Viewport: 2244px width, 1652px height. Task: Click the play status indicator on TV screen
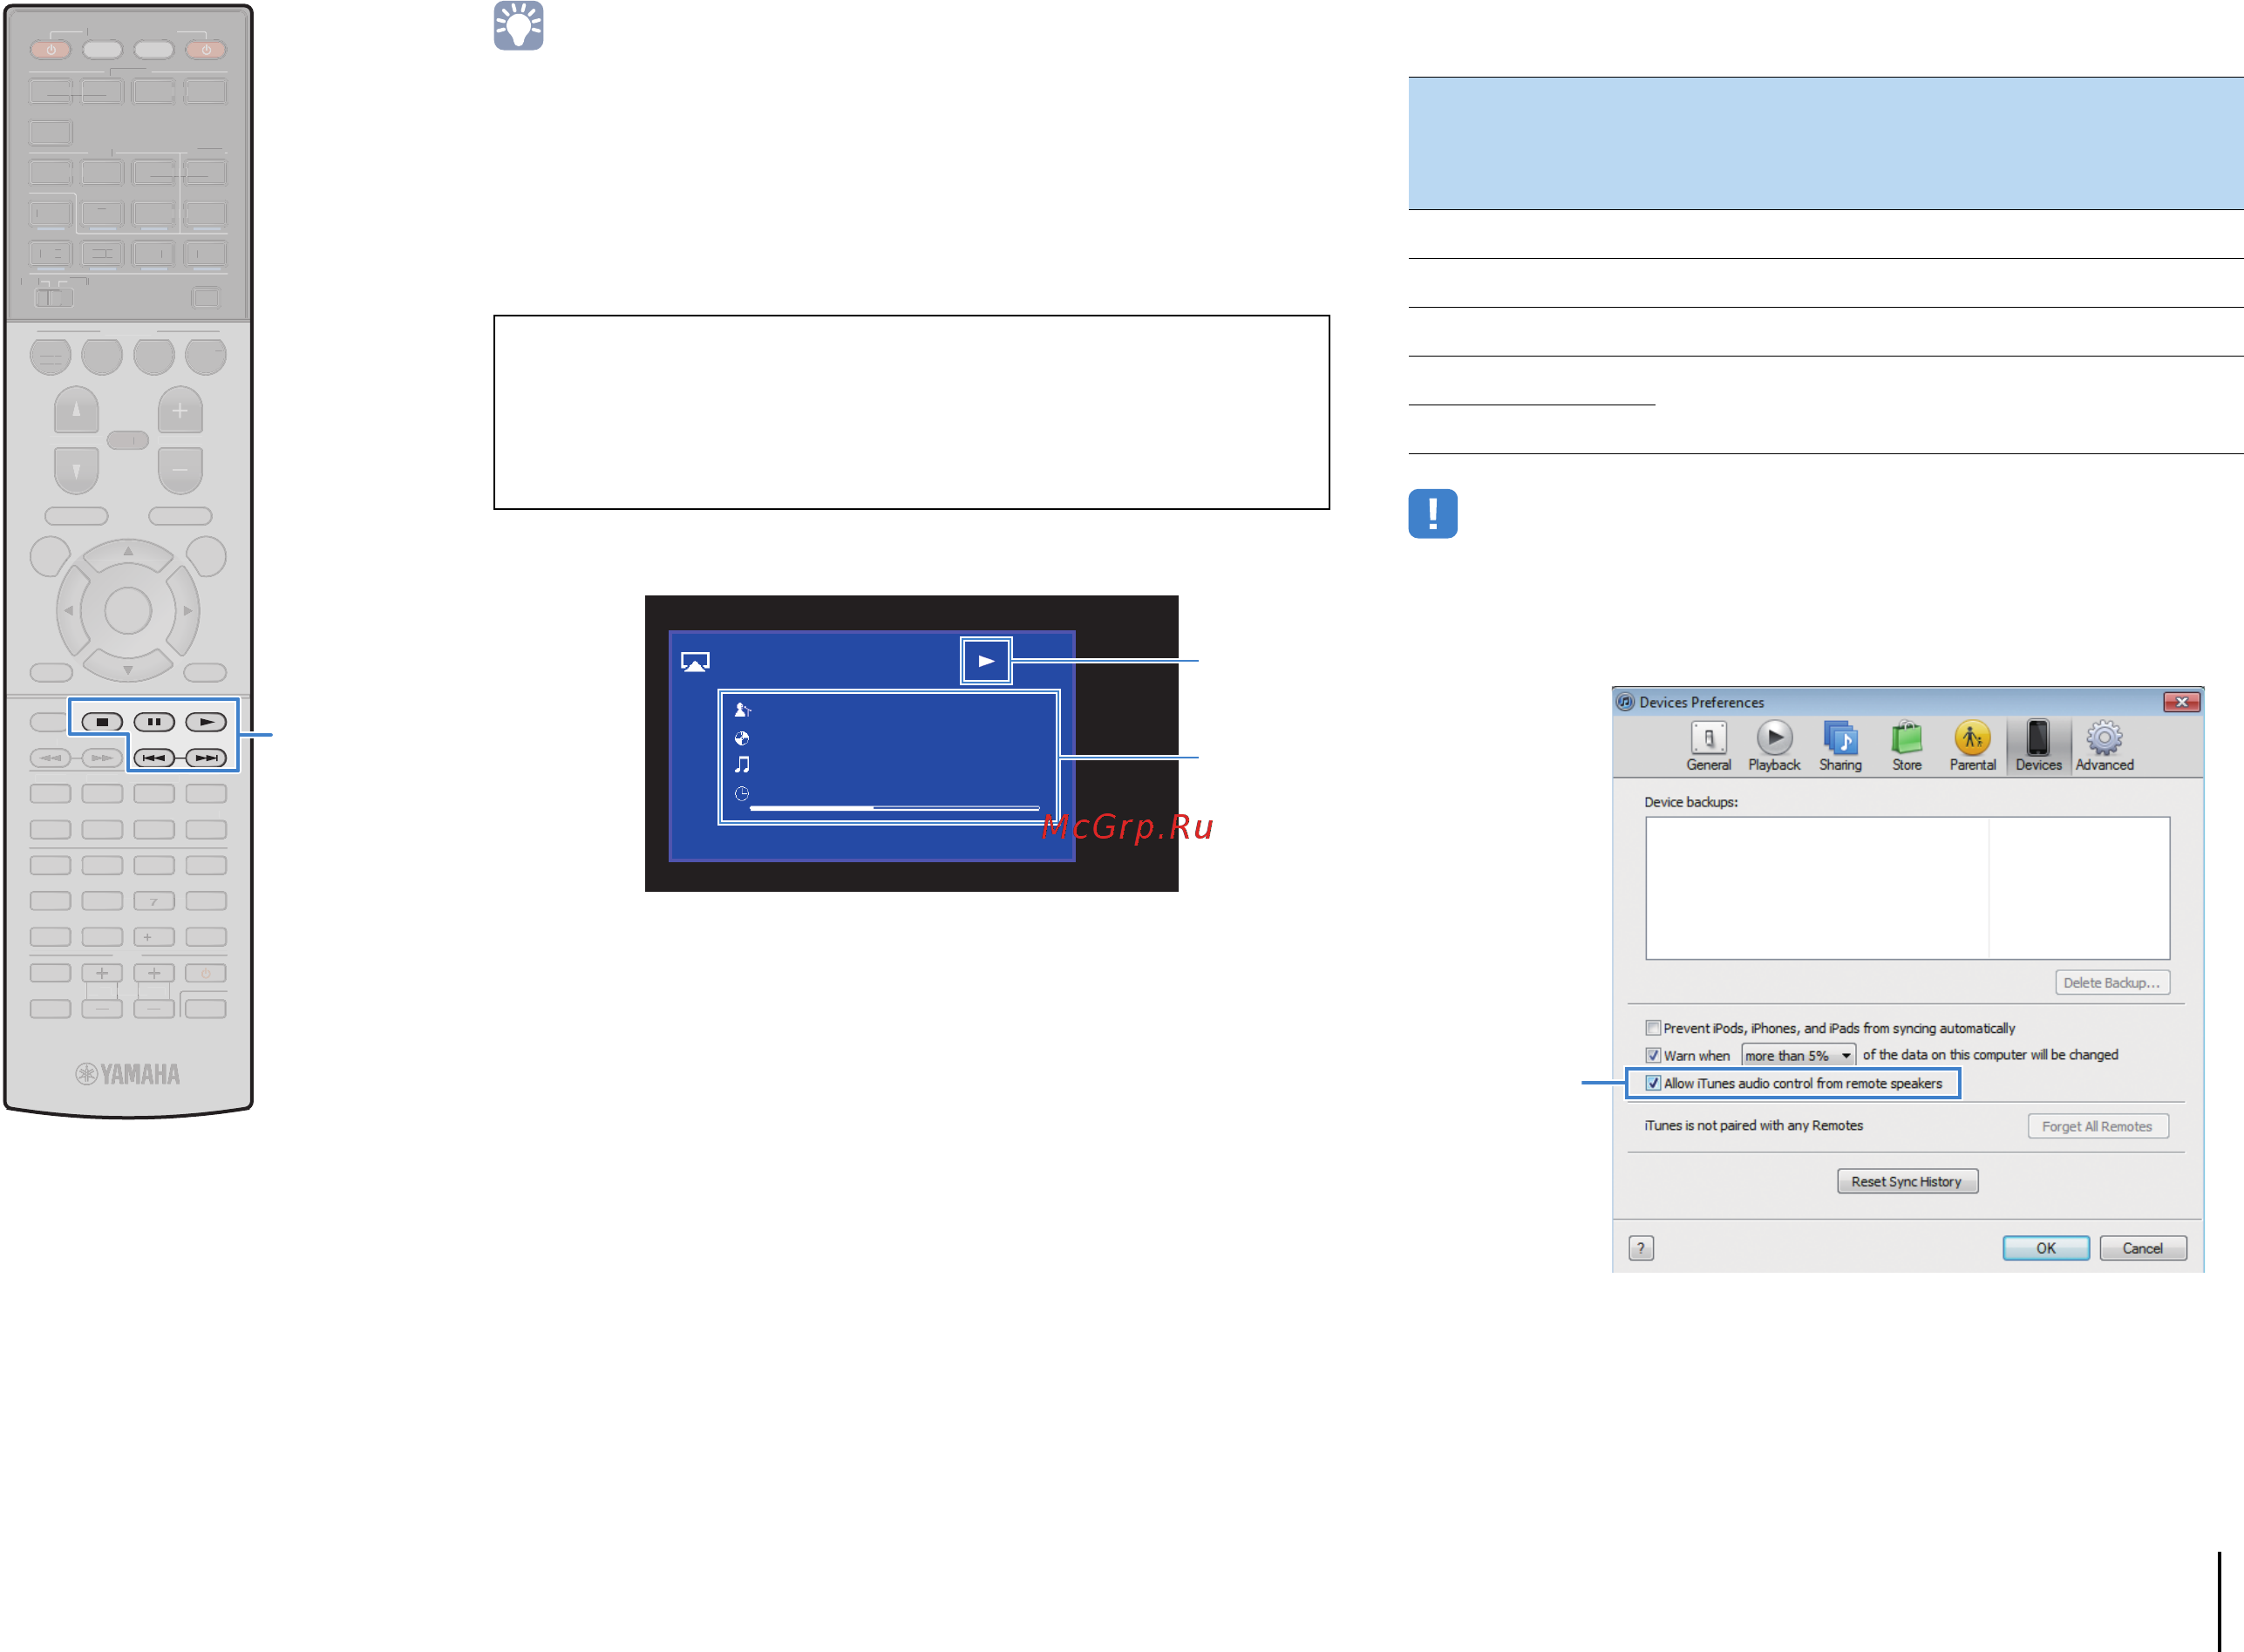pos(986,661)
